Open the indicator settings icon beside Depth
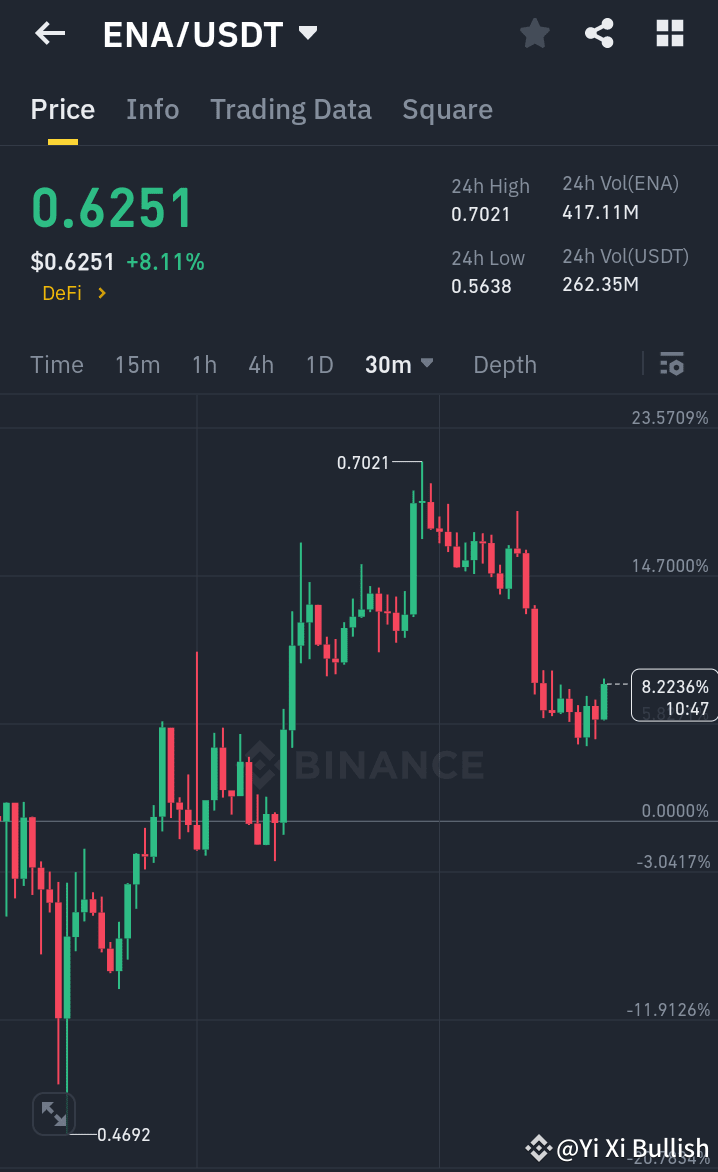The height and width of the screenshot is (1172, 718). (x=671, y=364)
